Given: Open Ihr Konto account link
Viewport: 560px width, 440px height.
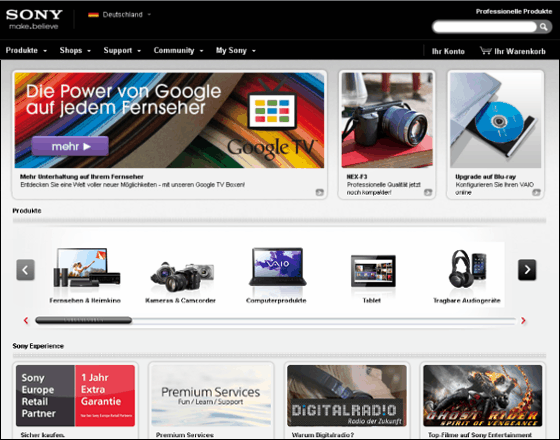Looking at the screenshot, I should coord(448,51).
